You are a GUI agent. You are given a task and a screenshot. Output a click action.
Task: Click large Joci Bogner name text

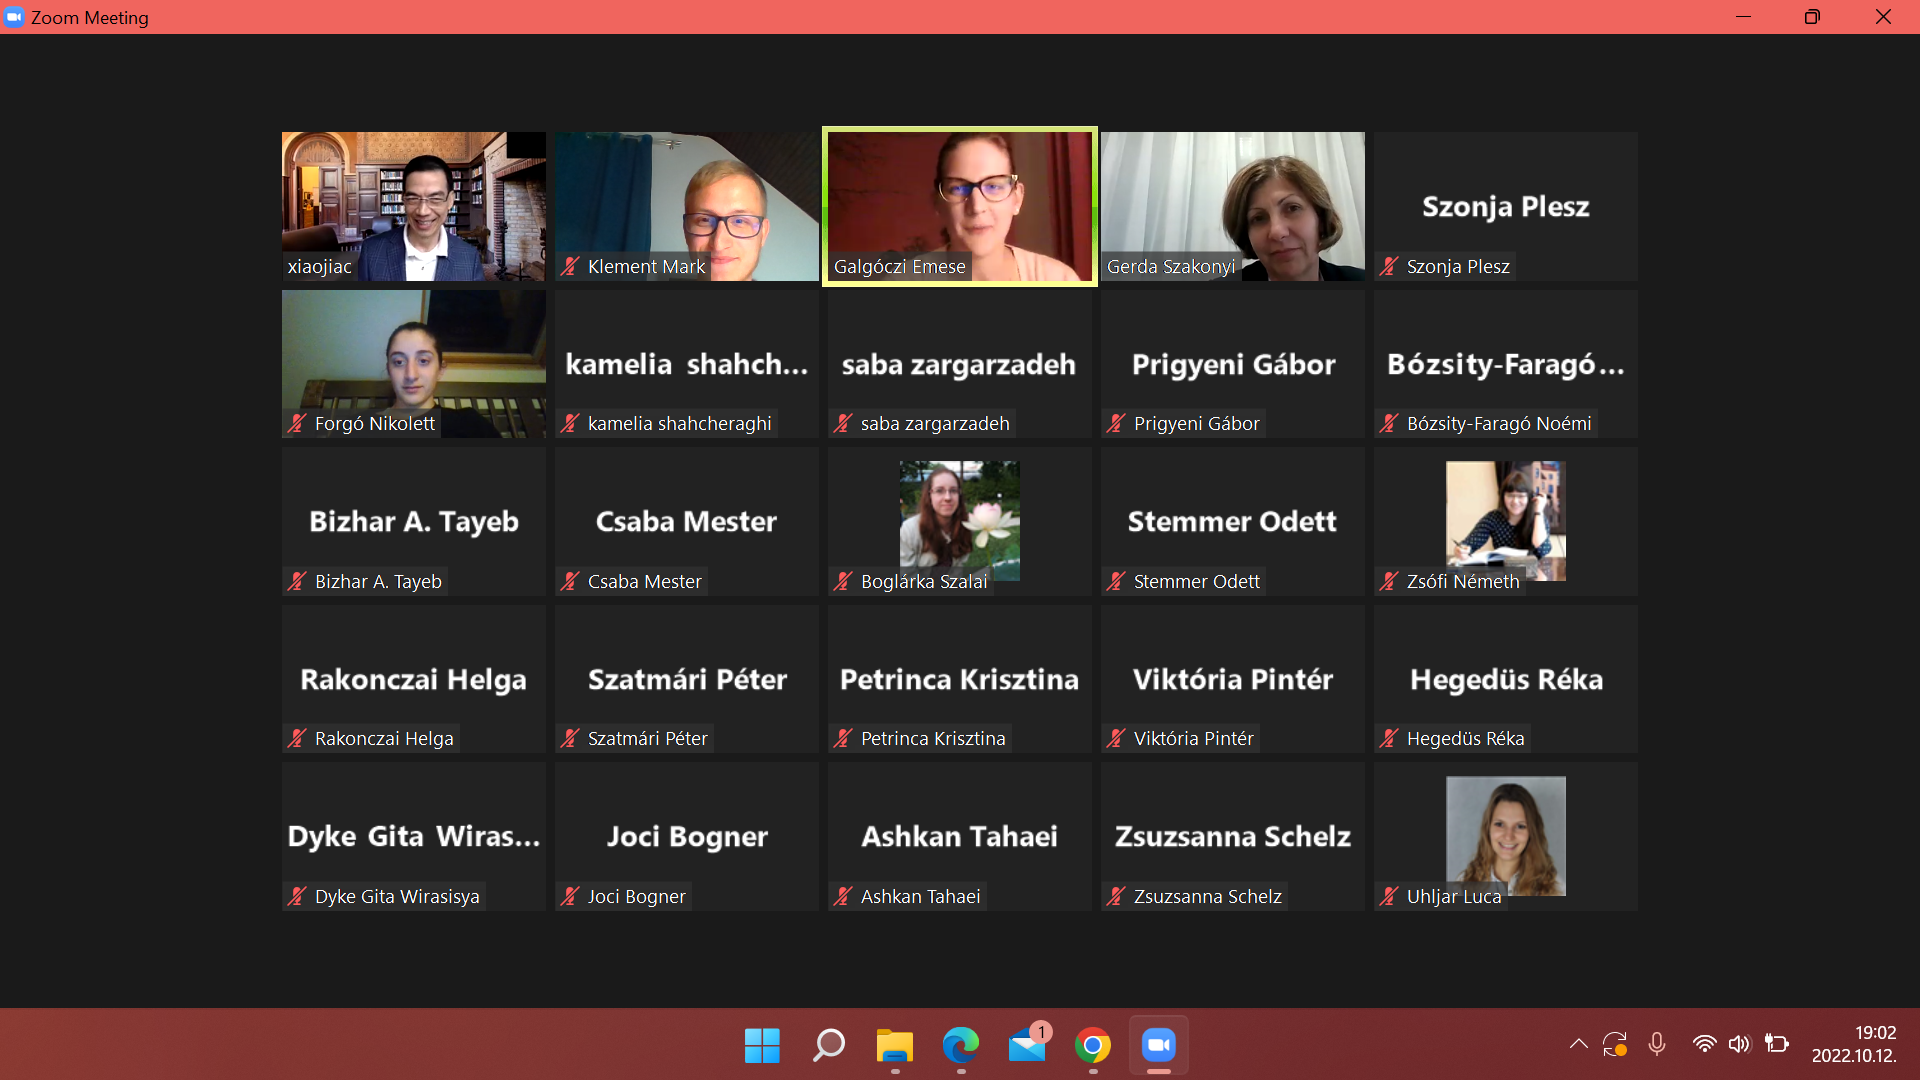687,837
